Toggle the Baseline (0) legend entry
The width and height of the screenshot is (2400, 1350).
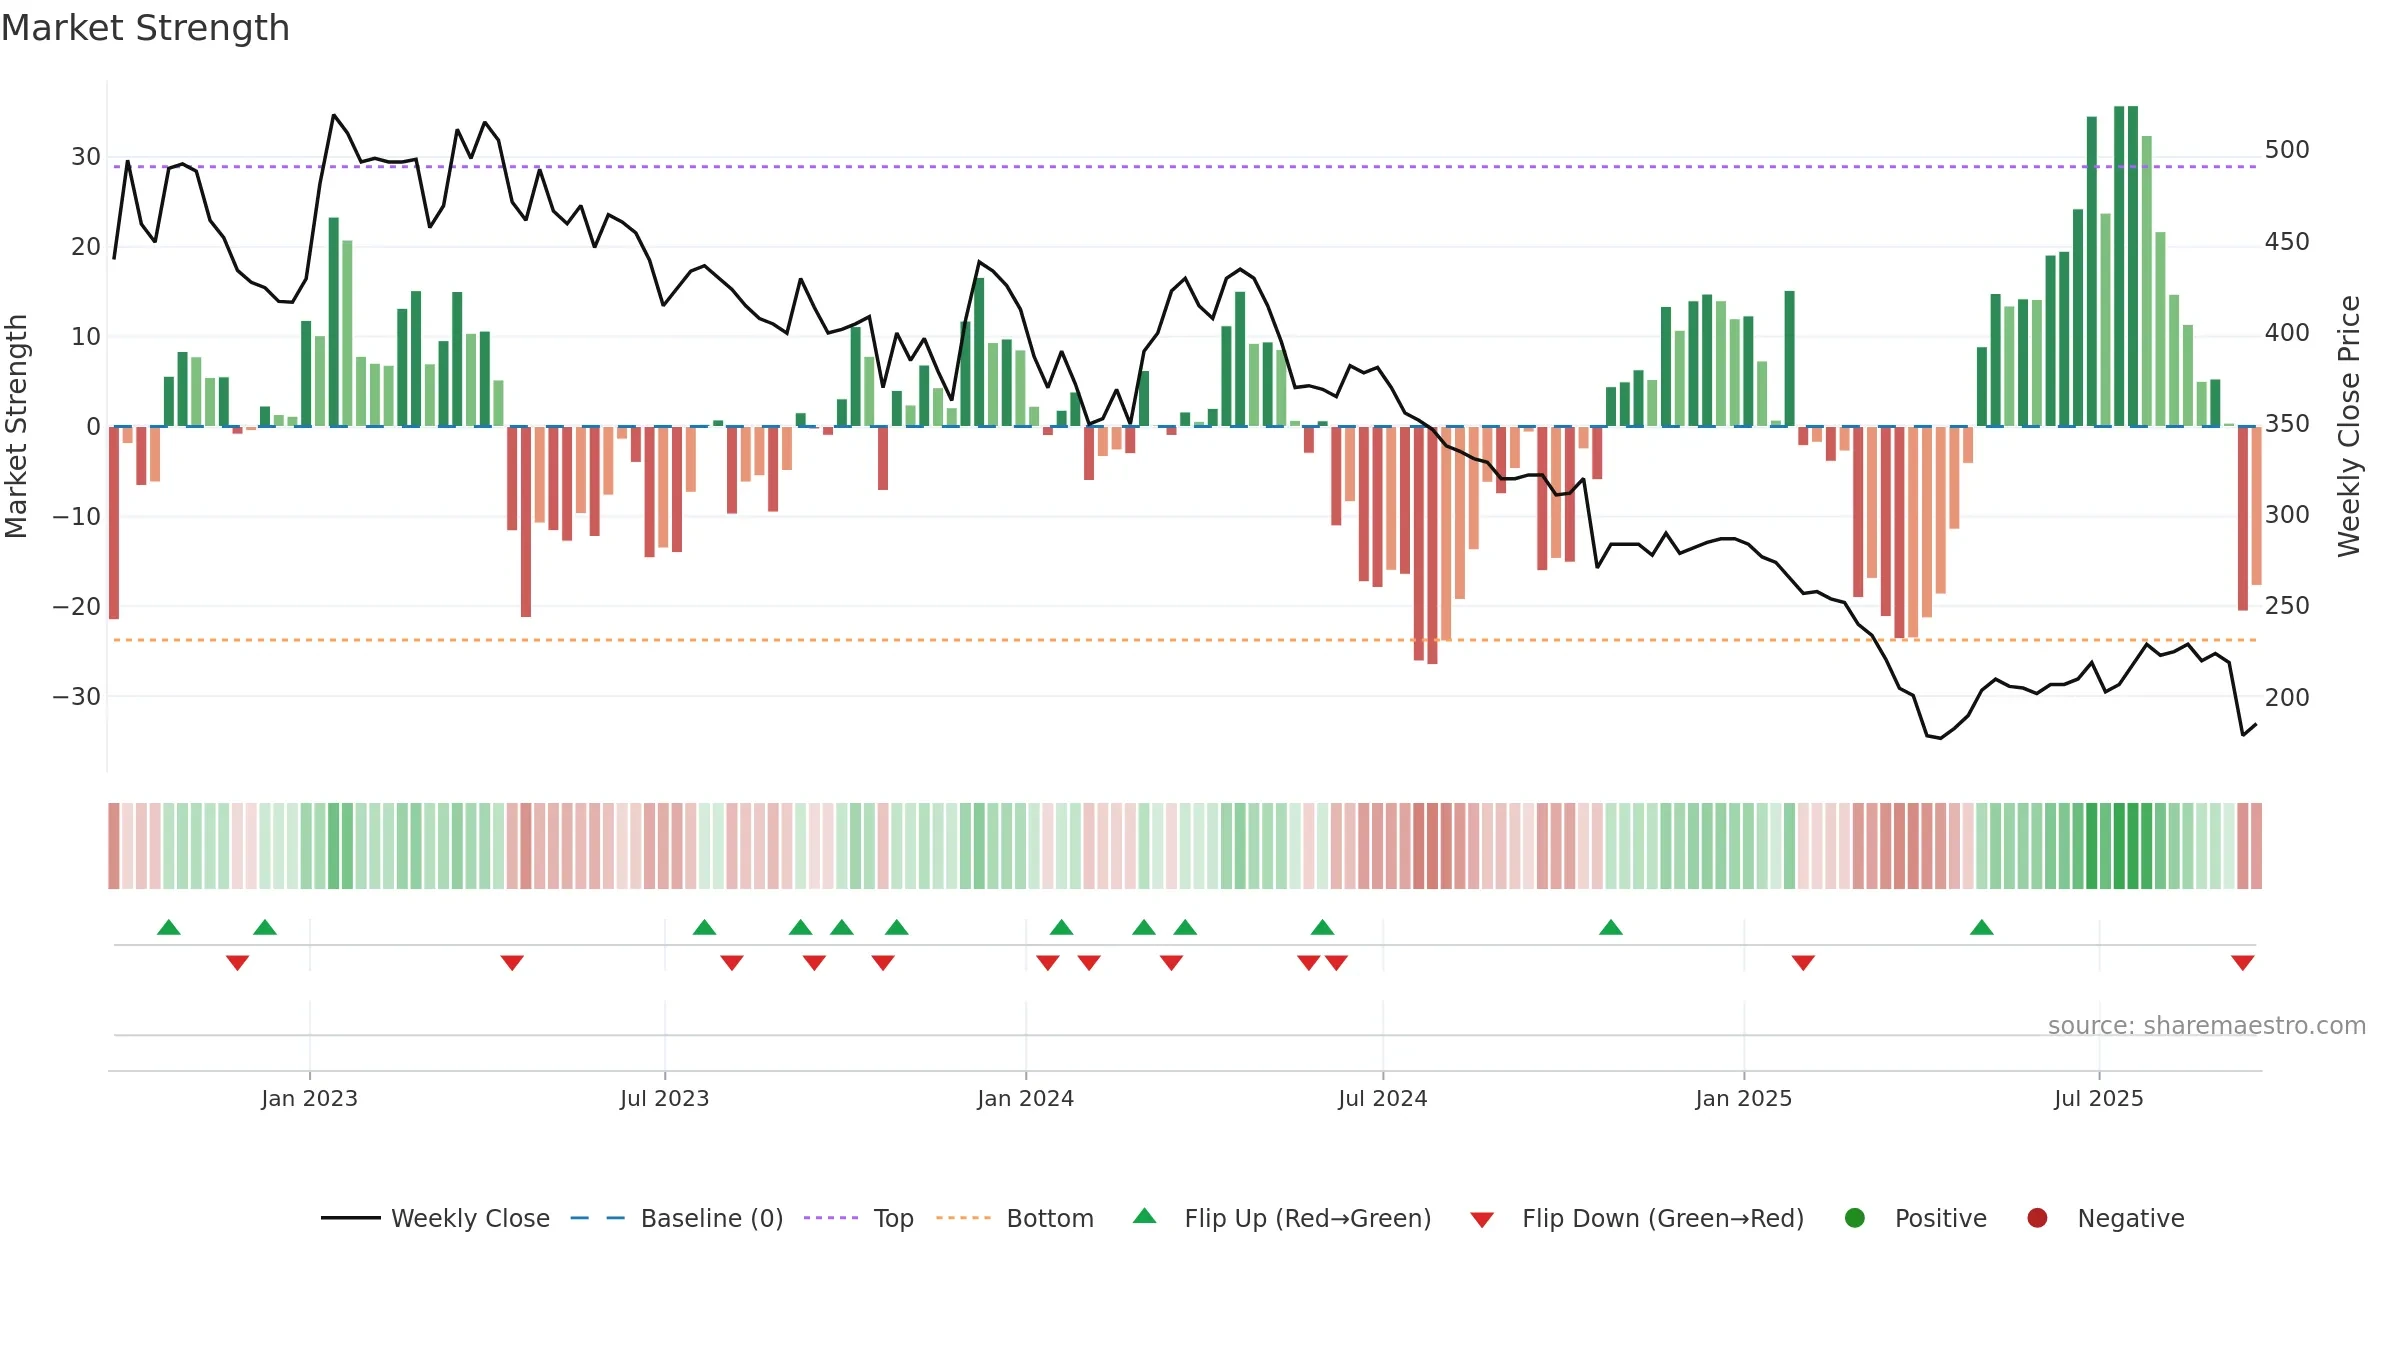coord(676,1218)
